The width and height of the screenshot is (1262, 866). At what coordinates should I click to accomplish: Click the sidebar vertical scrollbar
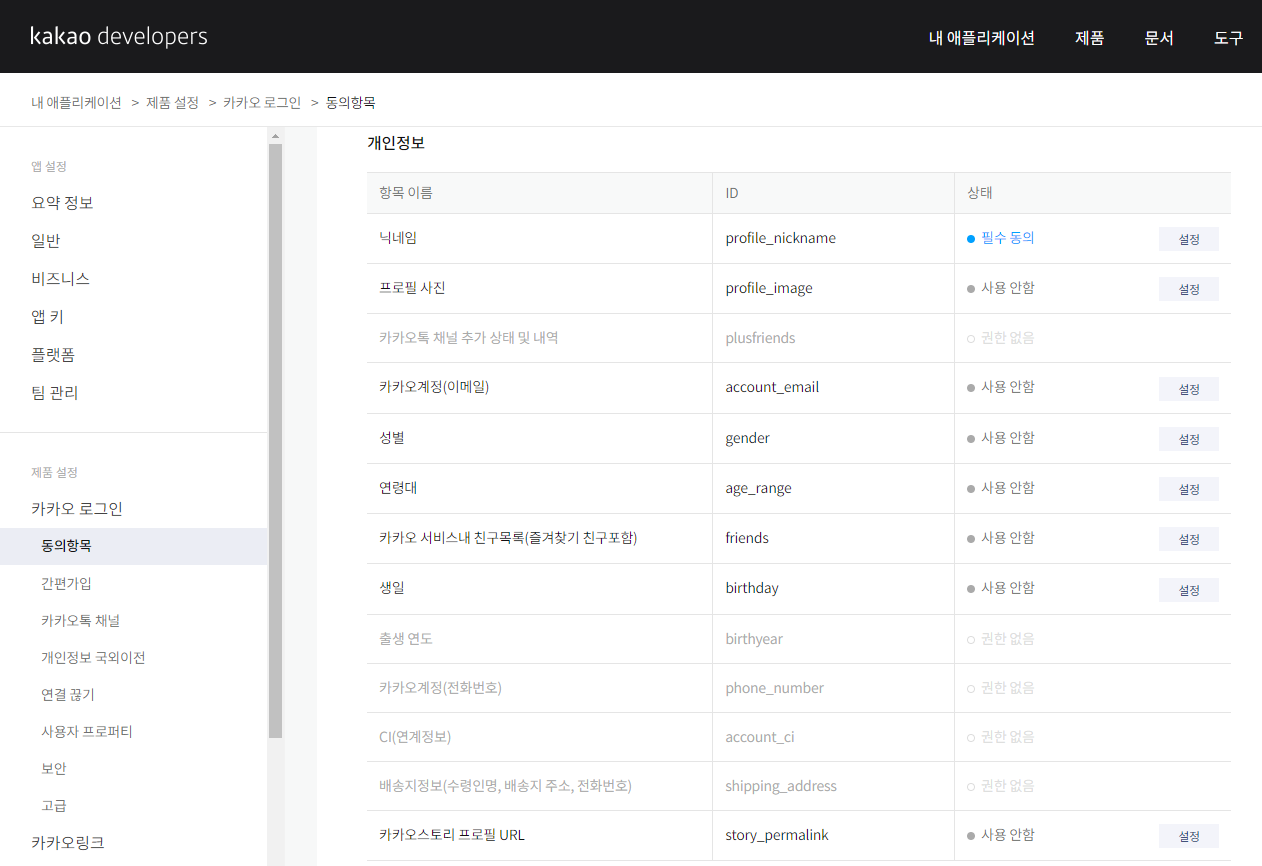click(276, 440)
